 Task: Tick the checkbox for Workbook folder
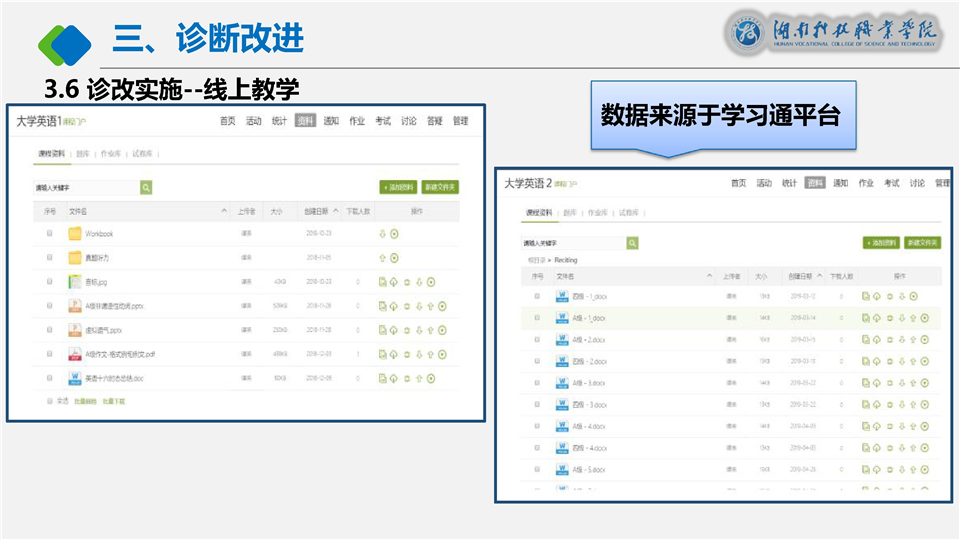point(49,234)
